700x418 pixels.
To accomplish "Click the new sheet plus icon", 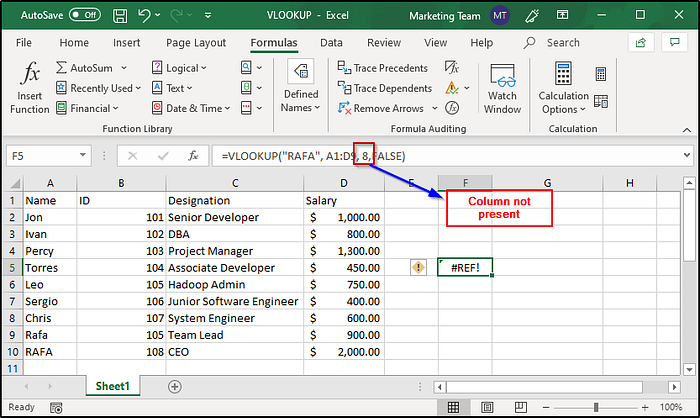I will pyautogui.click(x=175, y=386).
